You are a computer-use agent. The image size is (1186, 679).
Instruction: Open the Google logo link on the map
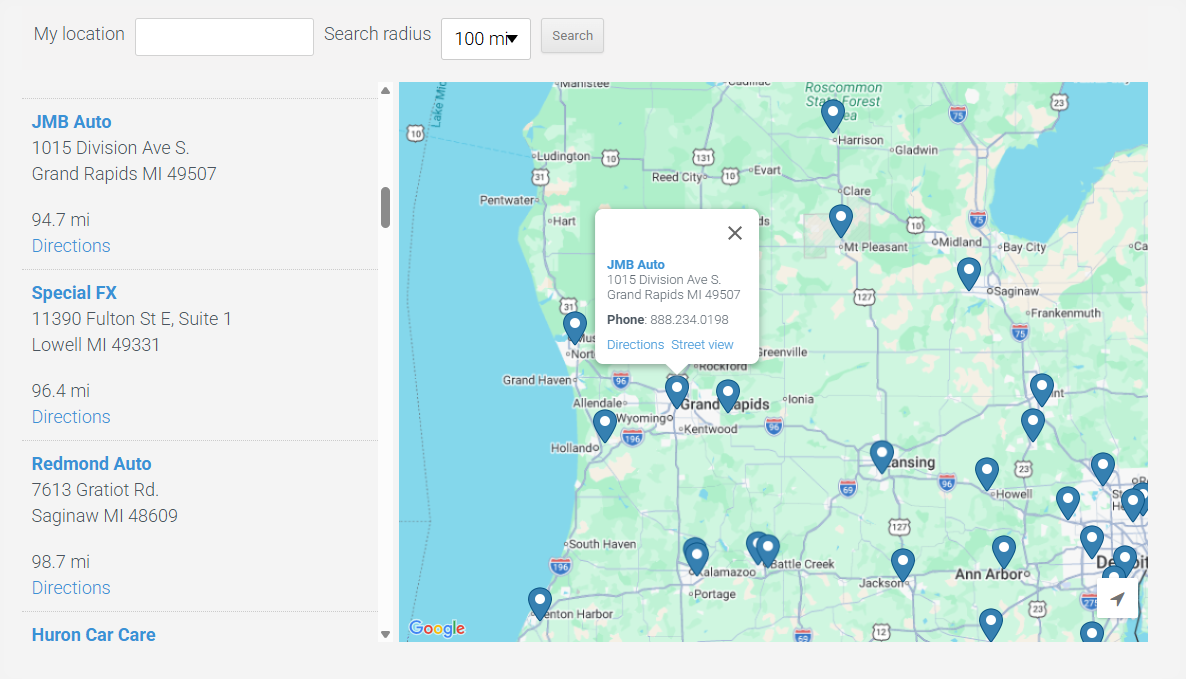click(437, 628)
